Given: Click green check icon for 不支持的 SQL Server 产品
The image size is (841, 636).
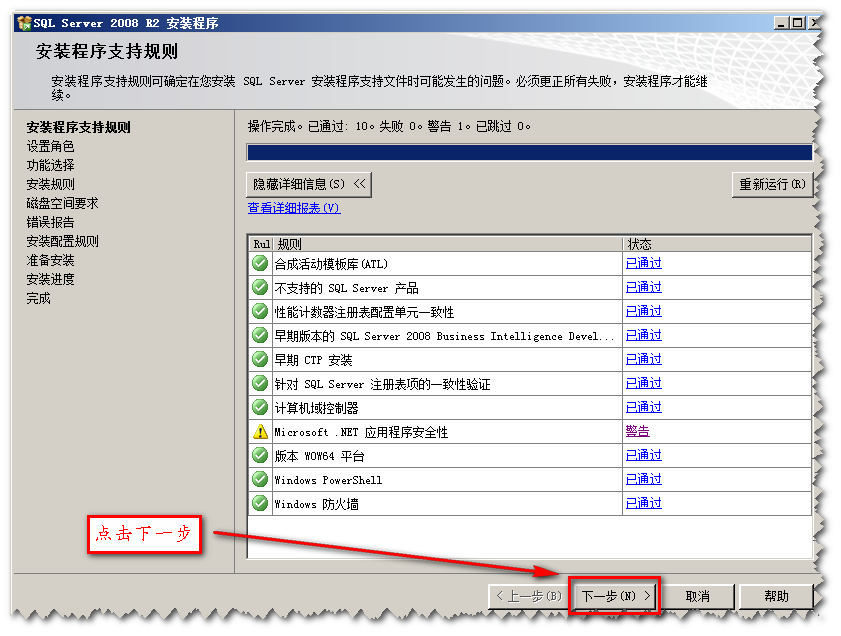Looking at the screenshot, I should (x=260, y=287).
